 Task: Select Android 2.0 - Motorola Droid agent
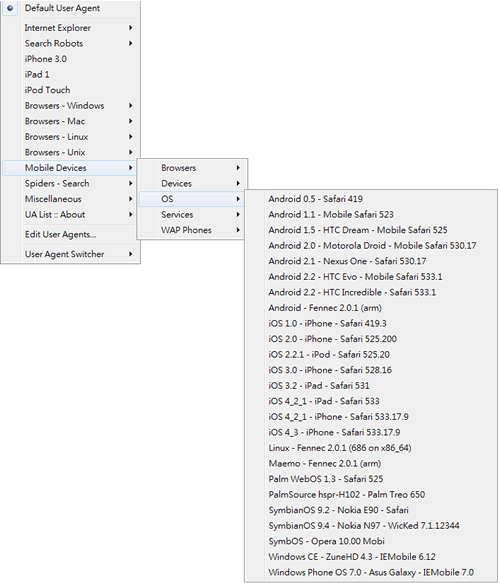(371, 246)
